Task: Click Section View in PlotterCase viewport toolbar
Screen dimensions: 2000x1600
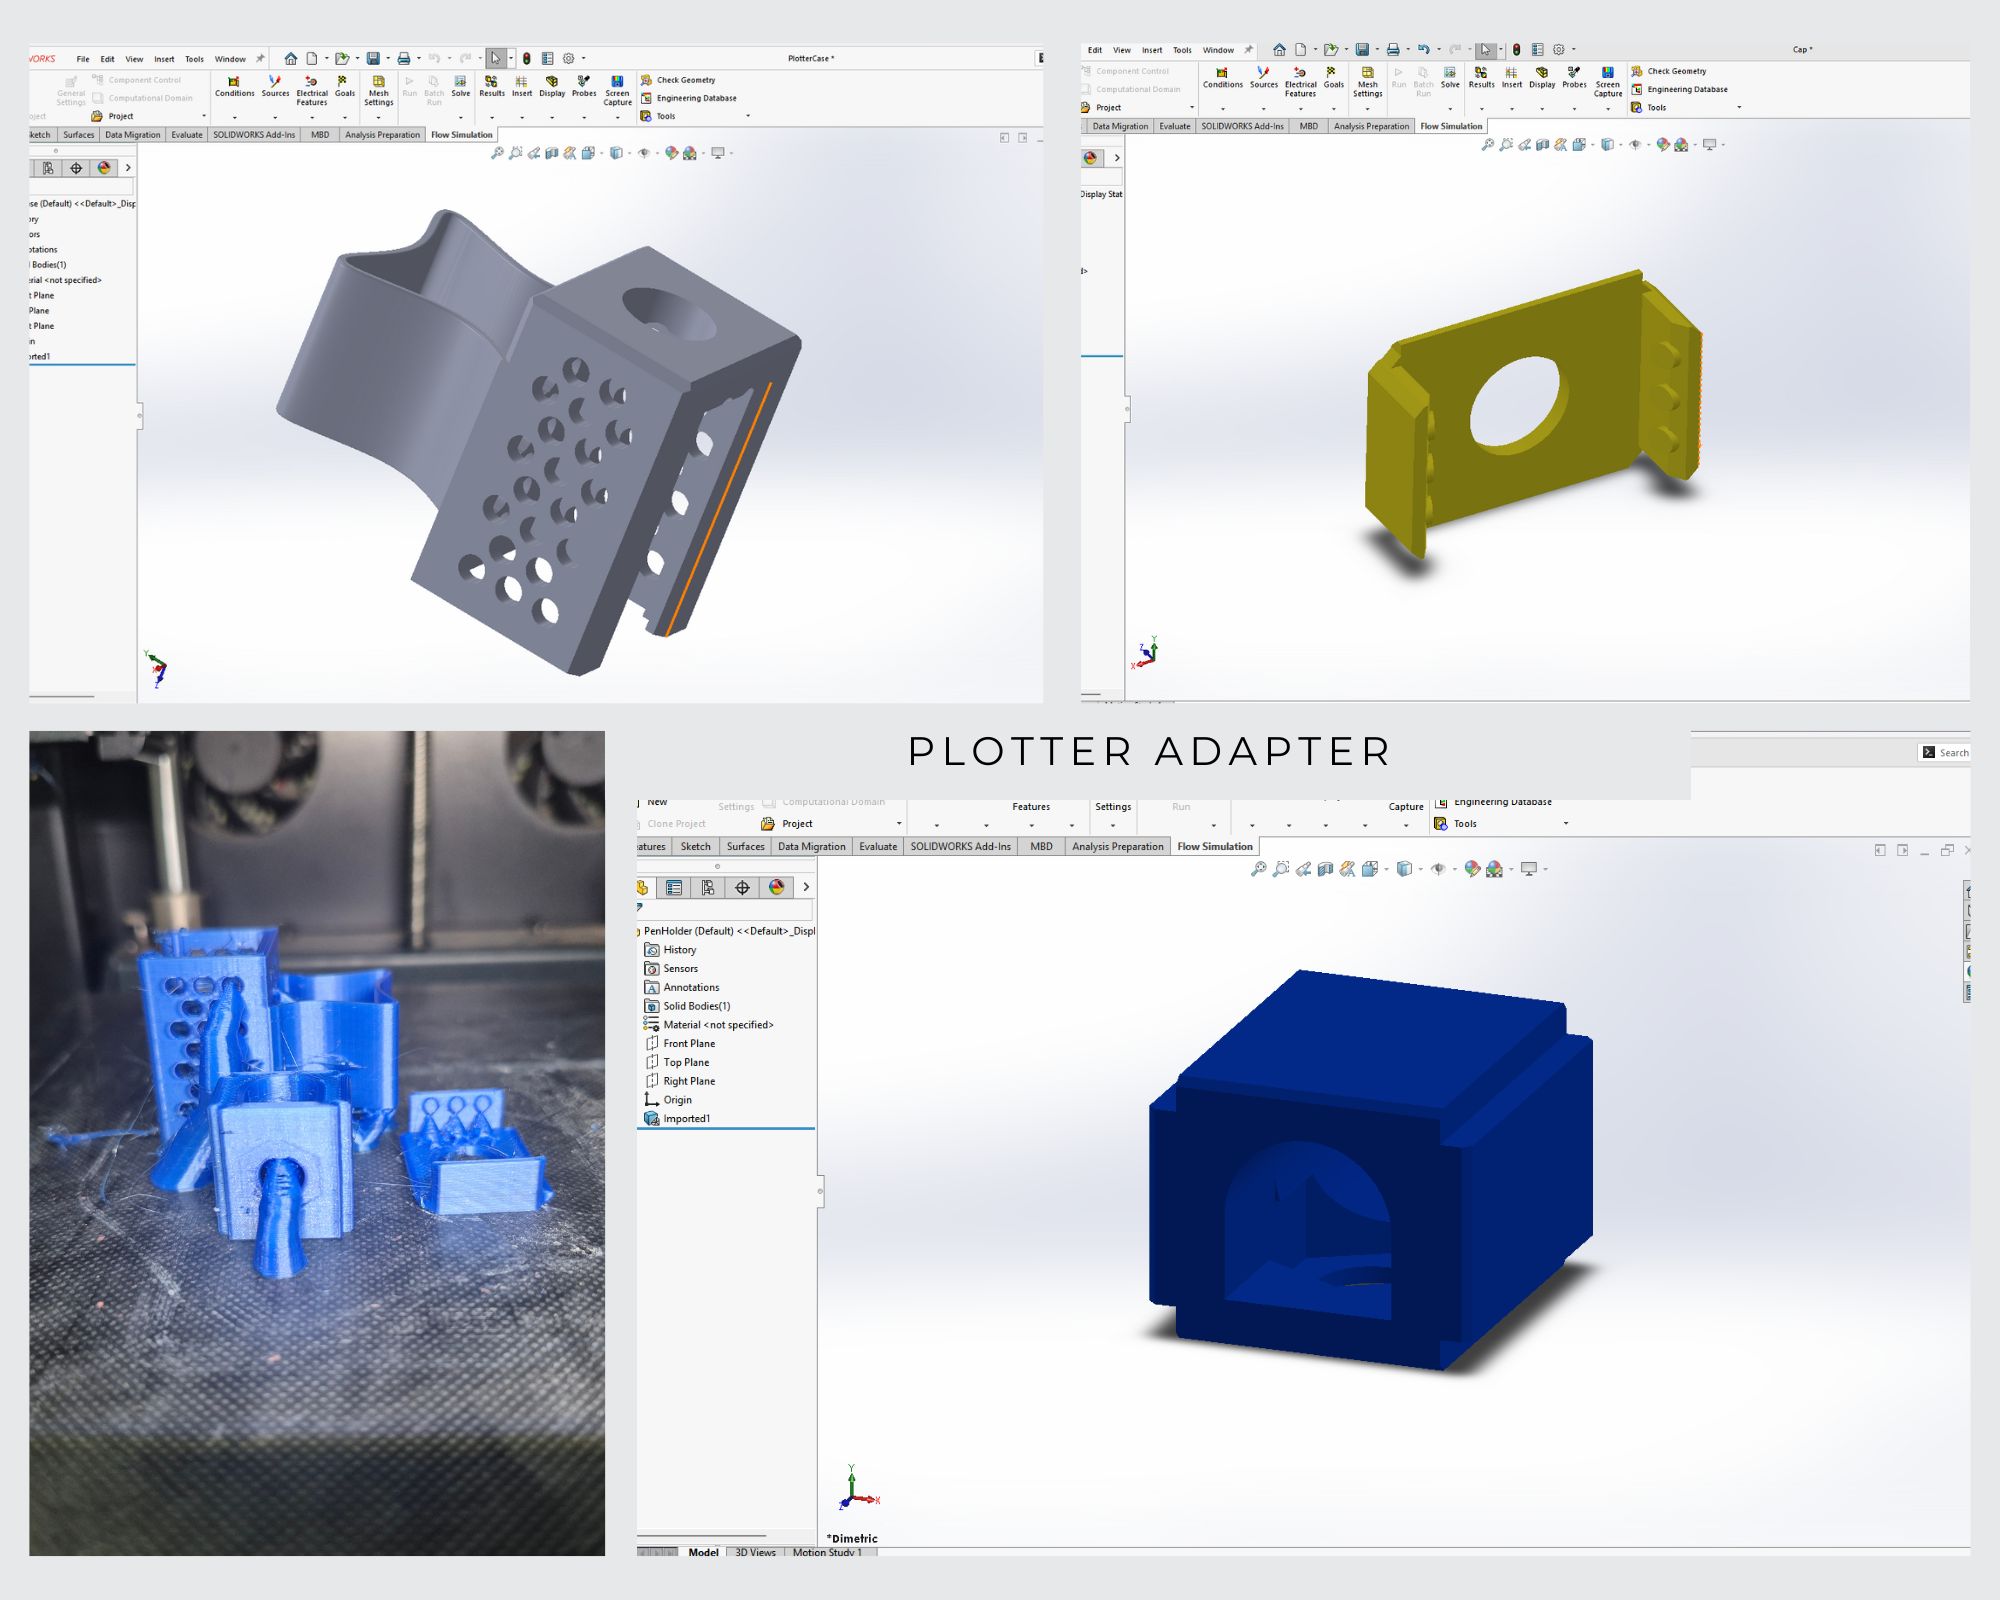Action: [x=552, y=153]
